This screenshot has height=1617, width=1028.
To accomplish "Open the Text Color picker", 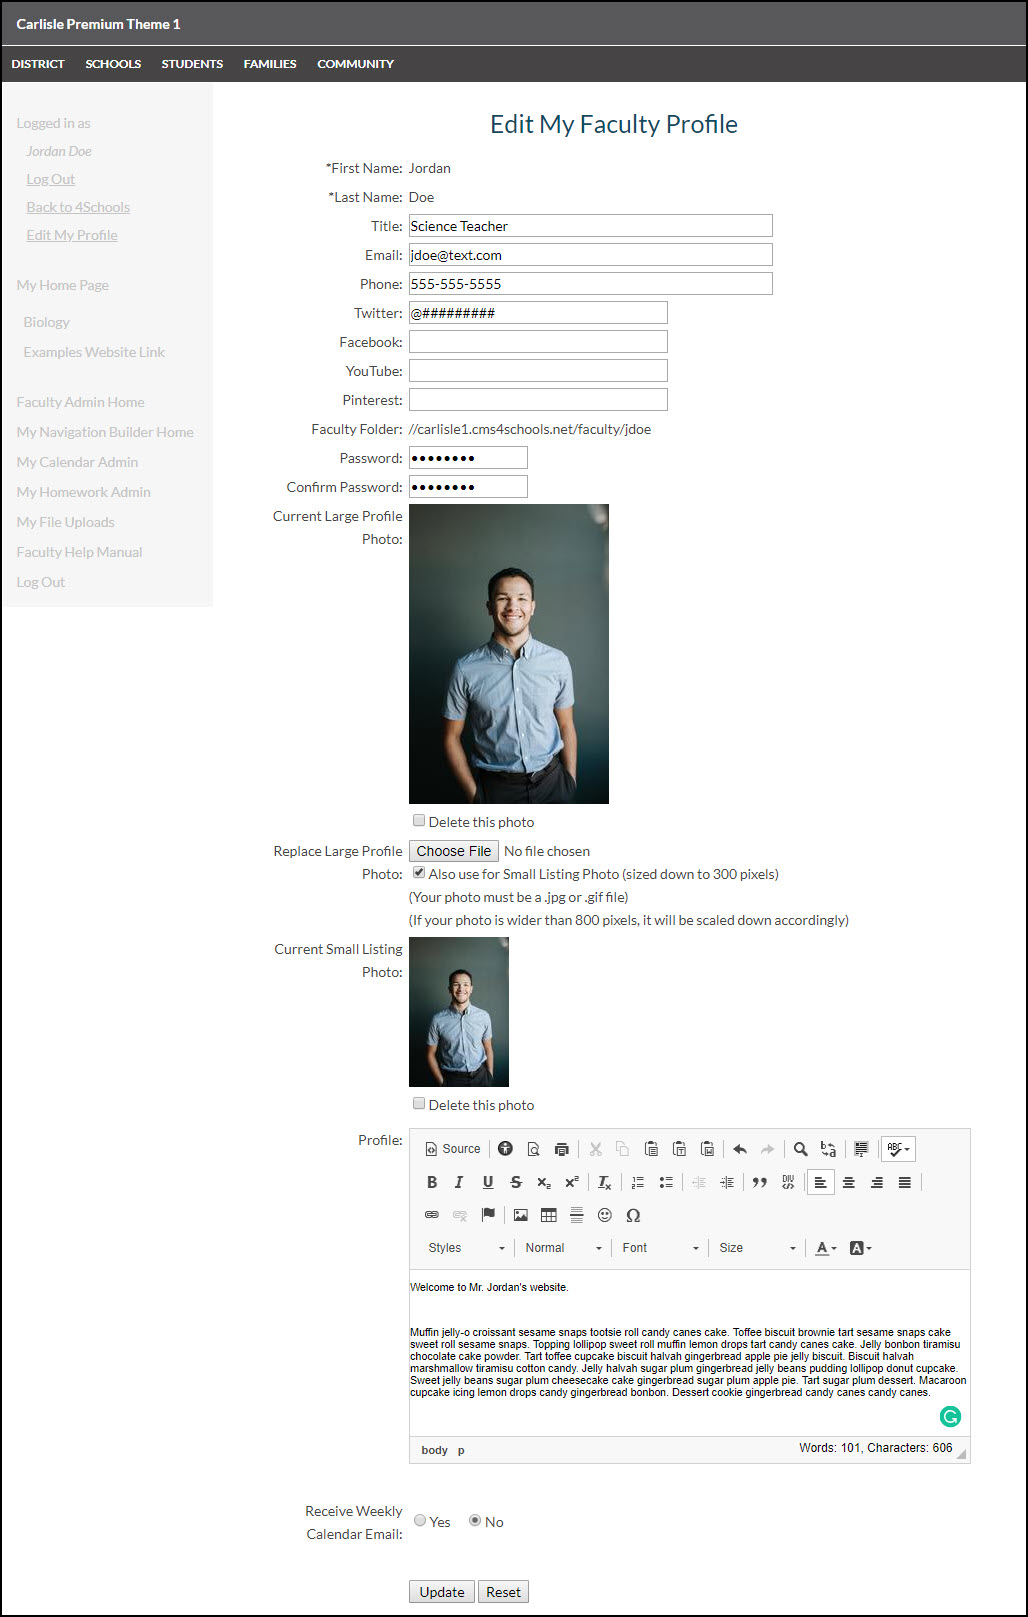I will [x=826, y=1248].
